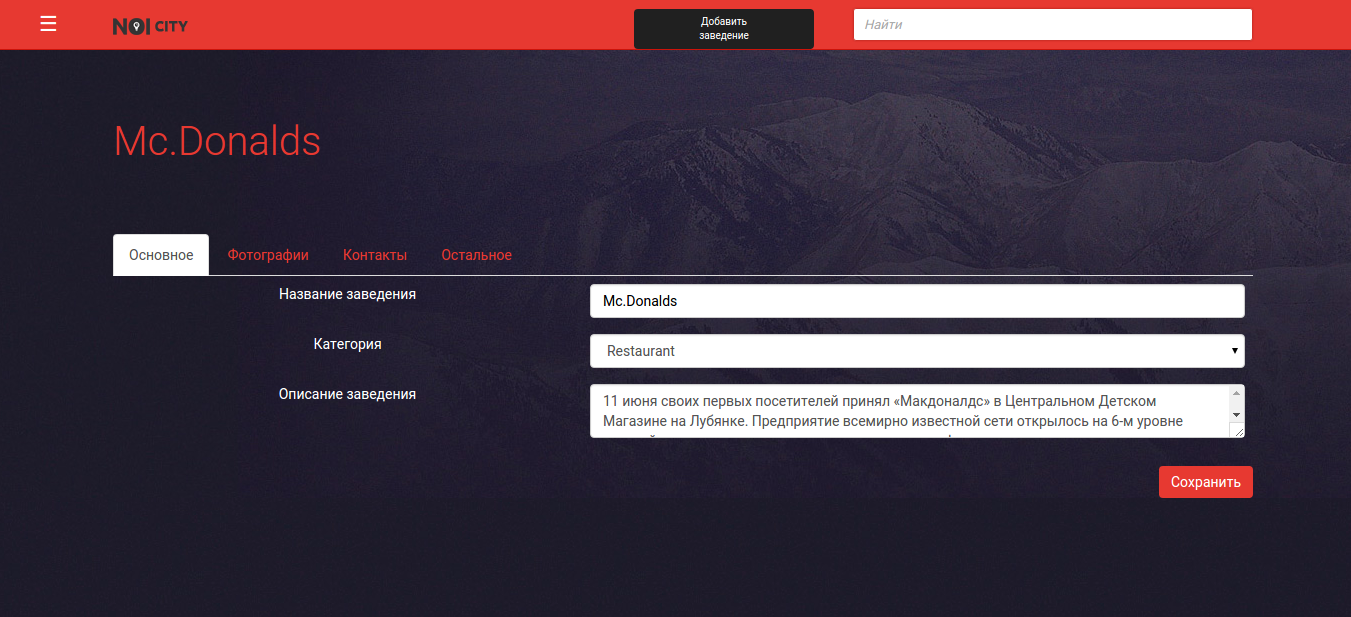Click the Сохранить button
The height and width of the screenshot is (617, 1351).
(1206, 482)
